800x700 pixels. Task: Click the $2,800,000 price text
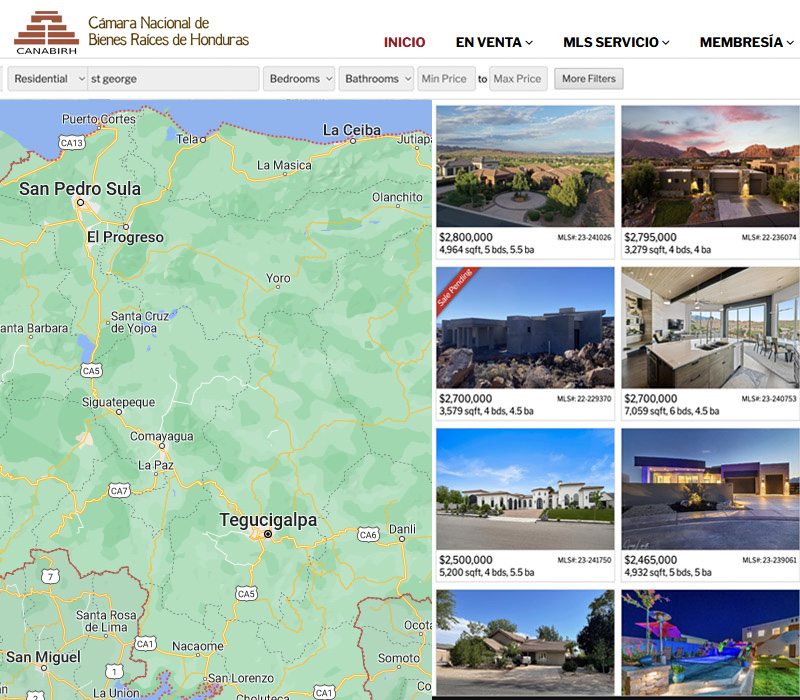pyautogui.click(x=466, y=237)
